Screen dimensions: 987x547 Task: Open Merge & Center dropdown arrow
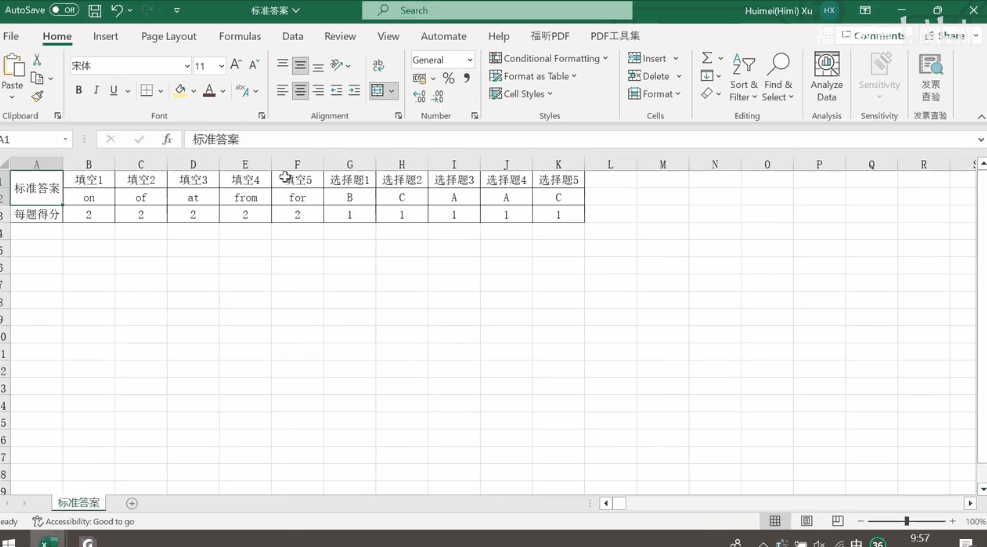pos(392,91)
